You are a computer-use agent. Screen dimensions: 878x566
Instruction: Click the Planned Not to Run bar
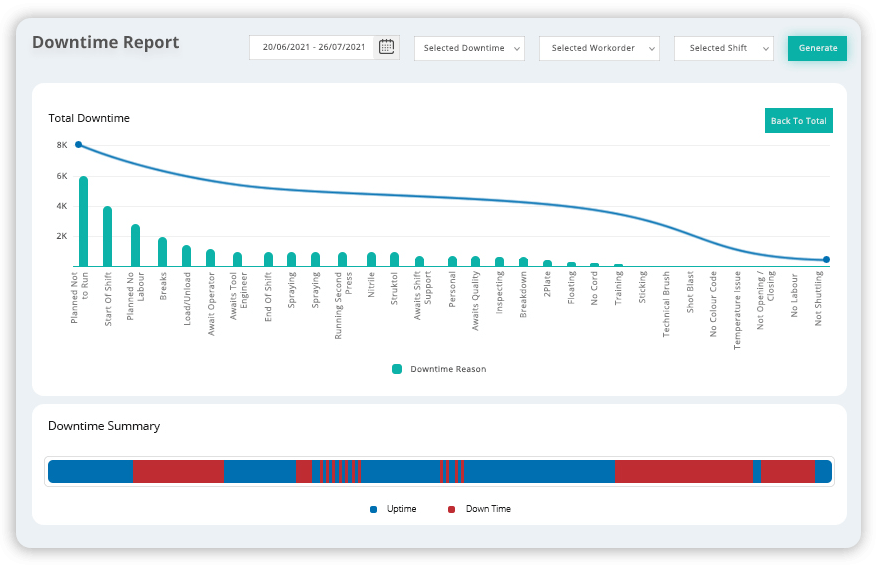point(84,222)
